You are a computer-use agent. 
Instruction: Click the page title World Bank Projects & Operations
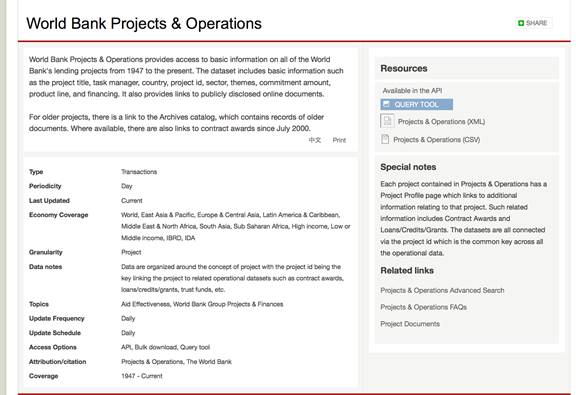click(x=144, y=24)
